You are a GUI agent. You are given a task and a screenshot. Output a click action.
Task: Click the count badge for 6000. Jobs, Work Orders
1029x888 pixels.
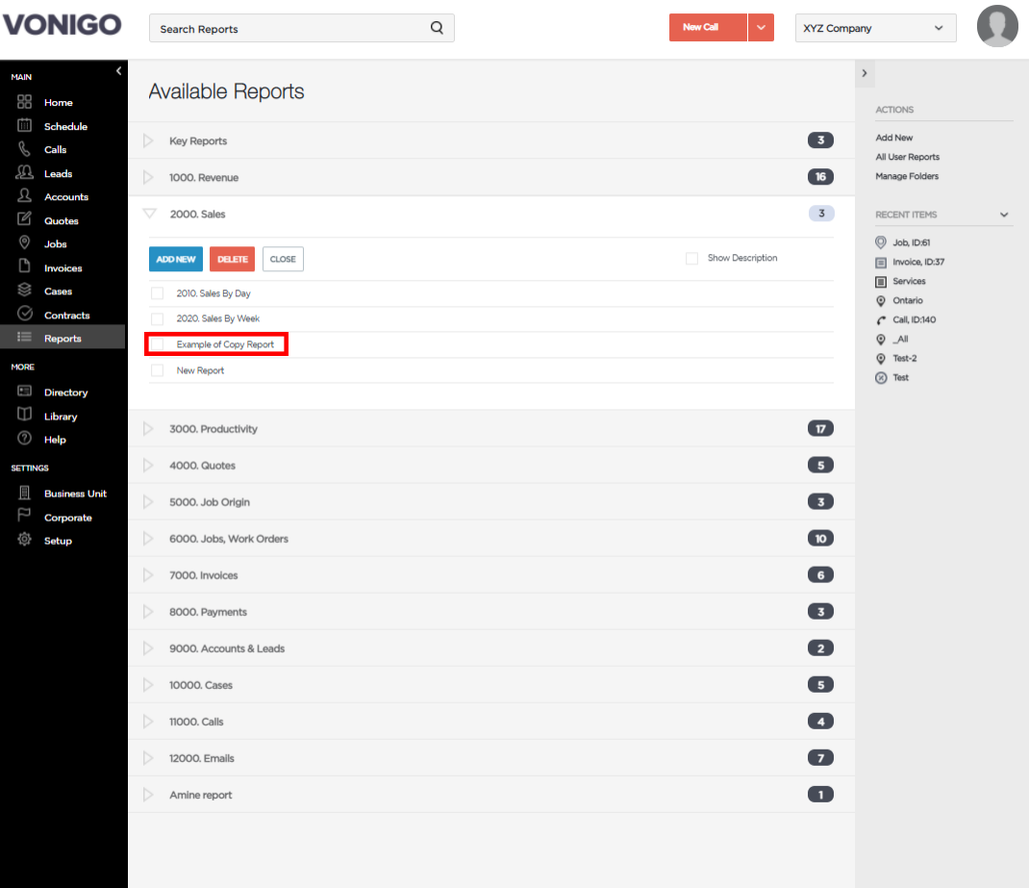(820, 538)
